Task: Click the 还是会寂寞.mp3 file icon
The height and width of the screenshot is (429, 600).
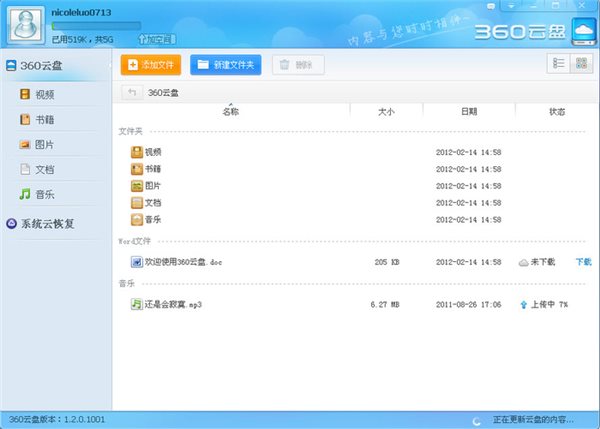Action: [x=137, y=304]
